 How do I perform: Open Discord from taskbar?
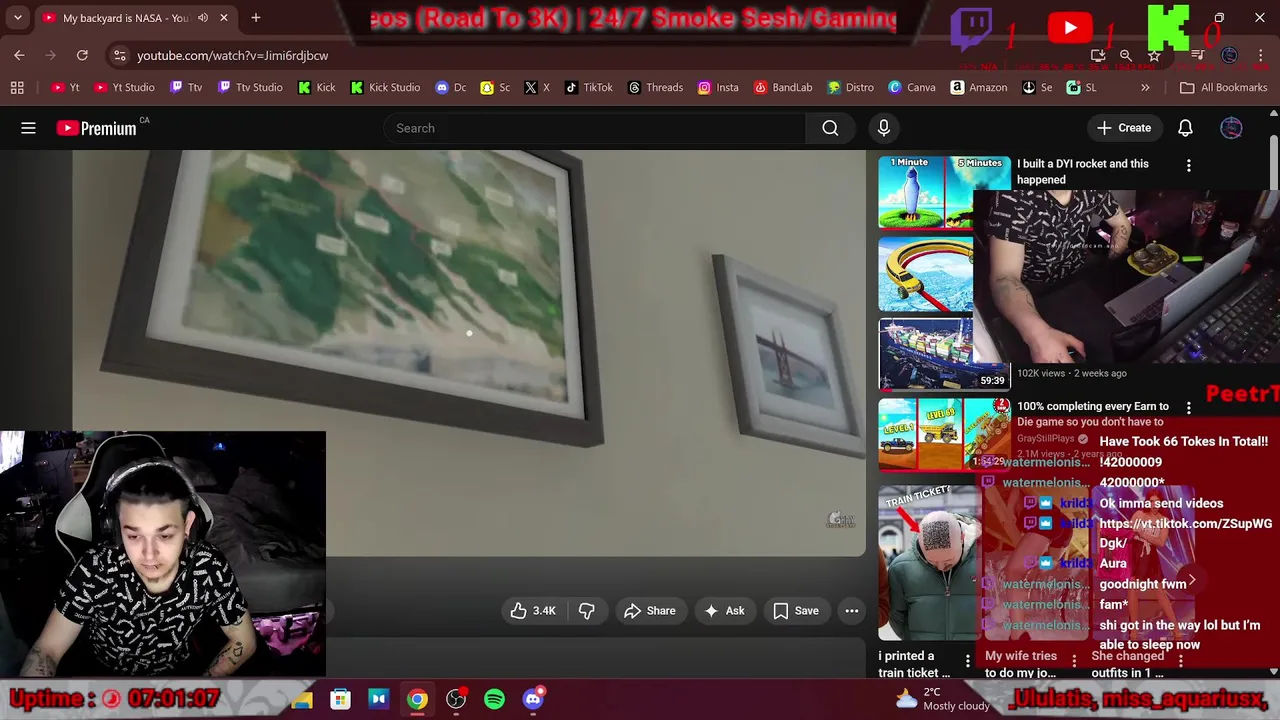pyautogui.click(x=533, y=700)
